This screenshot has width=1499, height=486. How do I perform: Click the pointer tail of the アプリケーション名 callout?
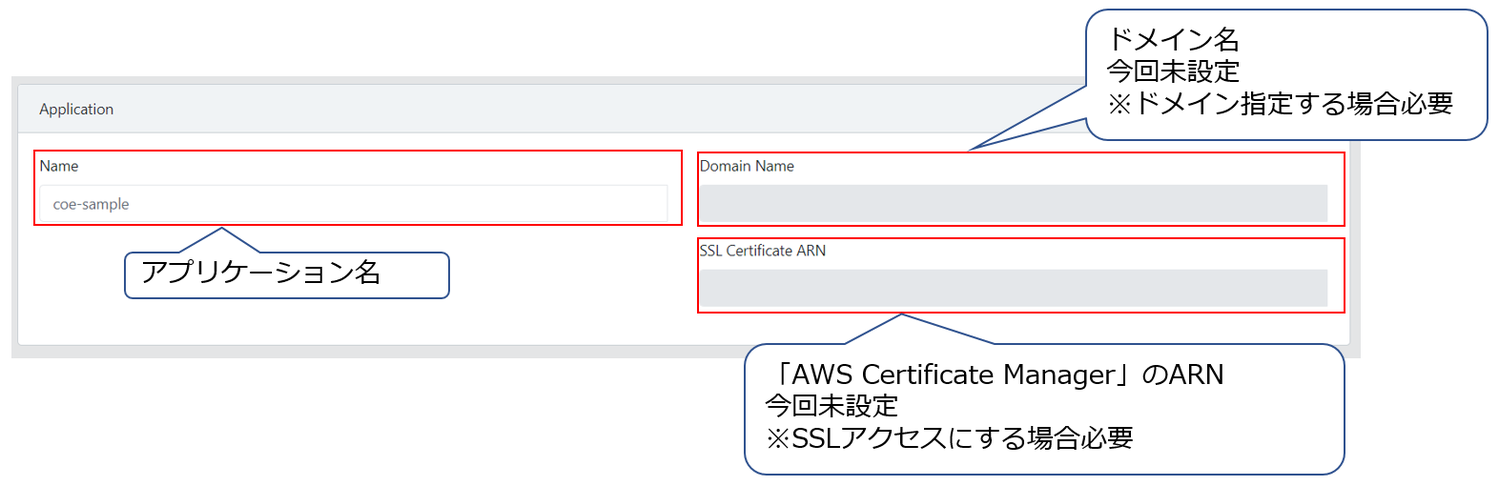(221, 240)
